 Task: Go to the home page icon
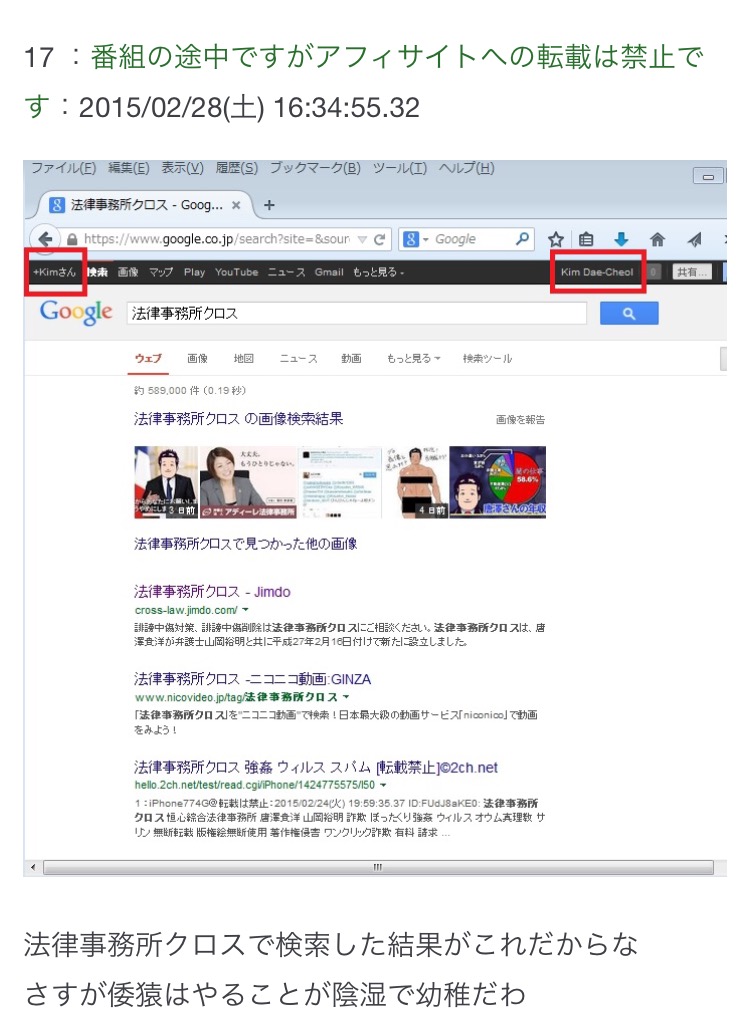(657, 240)
